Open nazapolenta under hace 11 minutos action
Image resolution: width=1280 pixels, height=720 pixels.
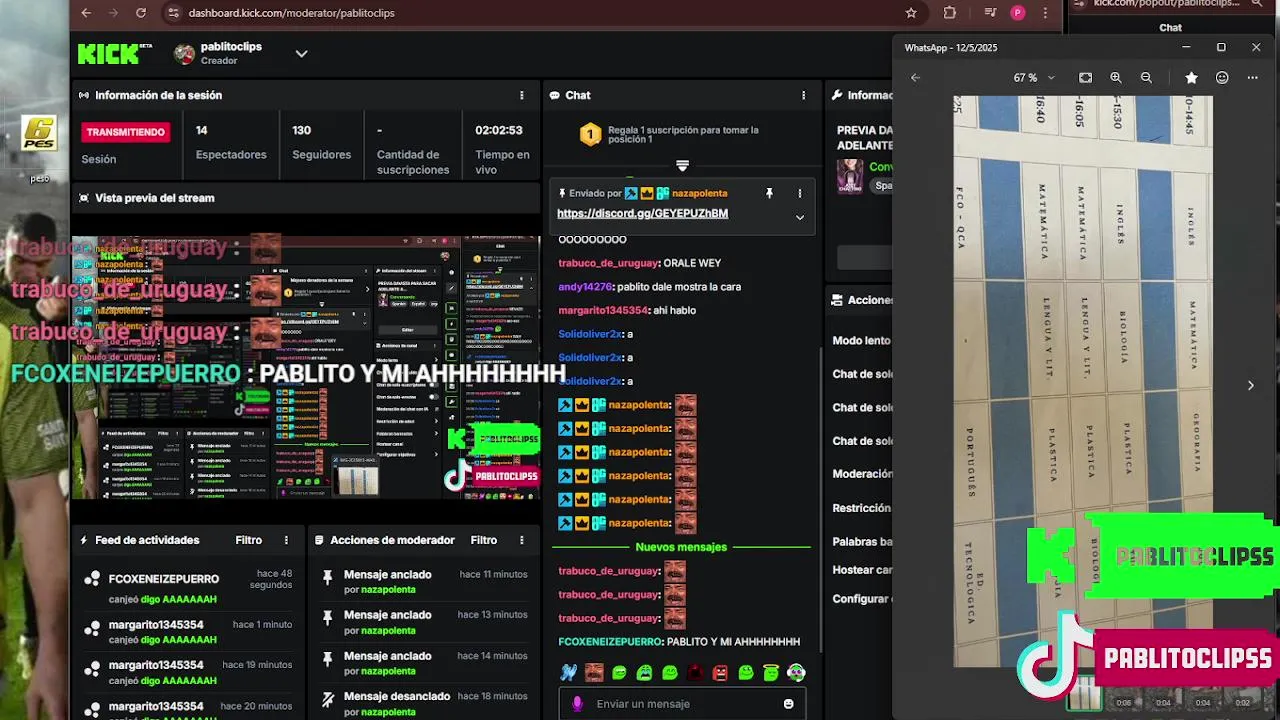click(x=388, y=590)
